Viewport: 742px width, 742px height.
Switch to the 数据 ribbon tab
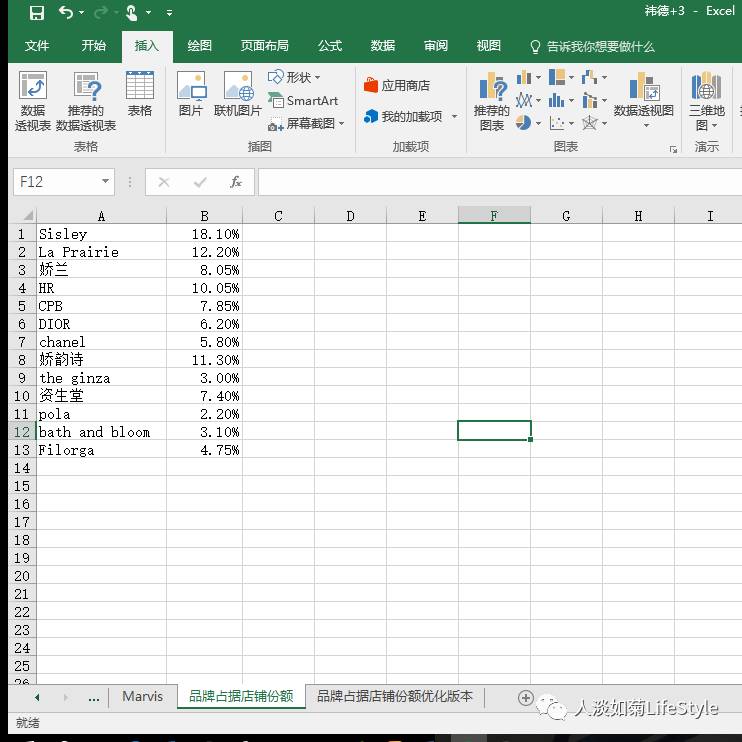click(x=383, y=46)
